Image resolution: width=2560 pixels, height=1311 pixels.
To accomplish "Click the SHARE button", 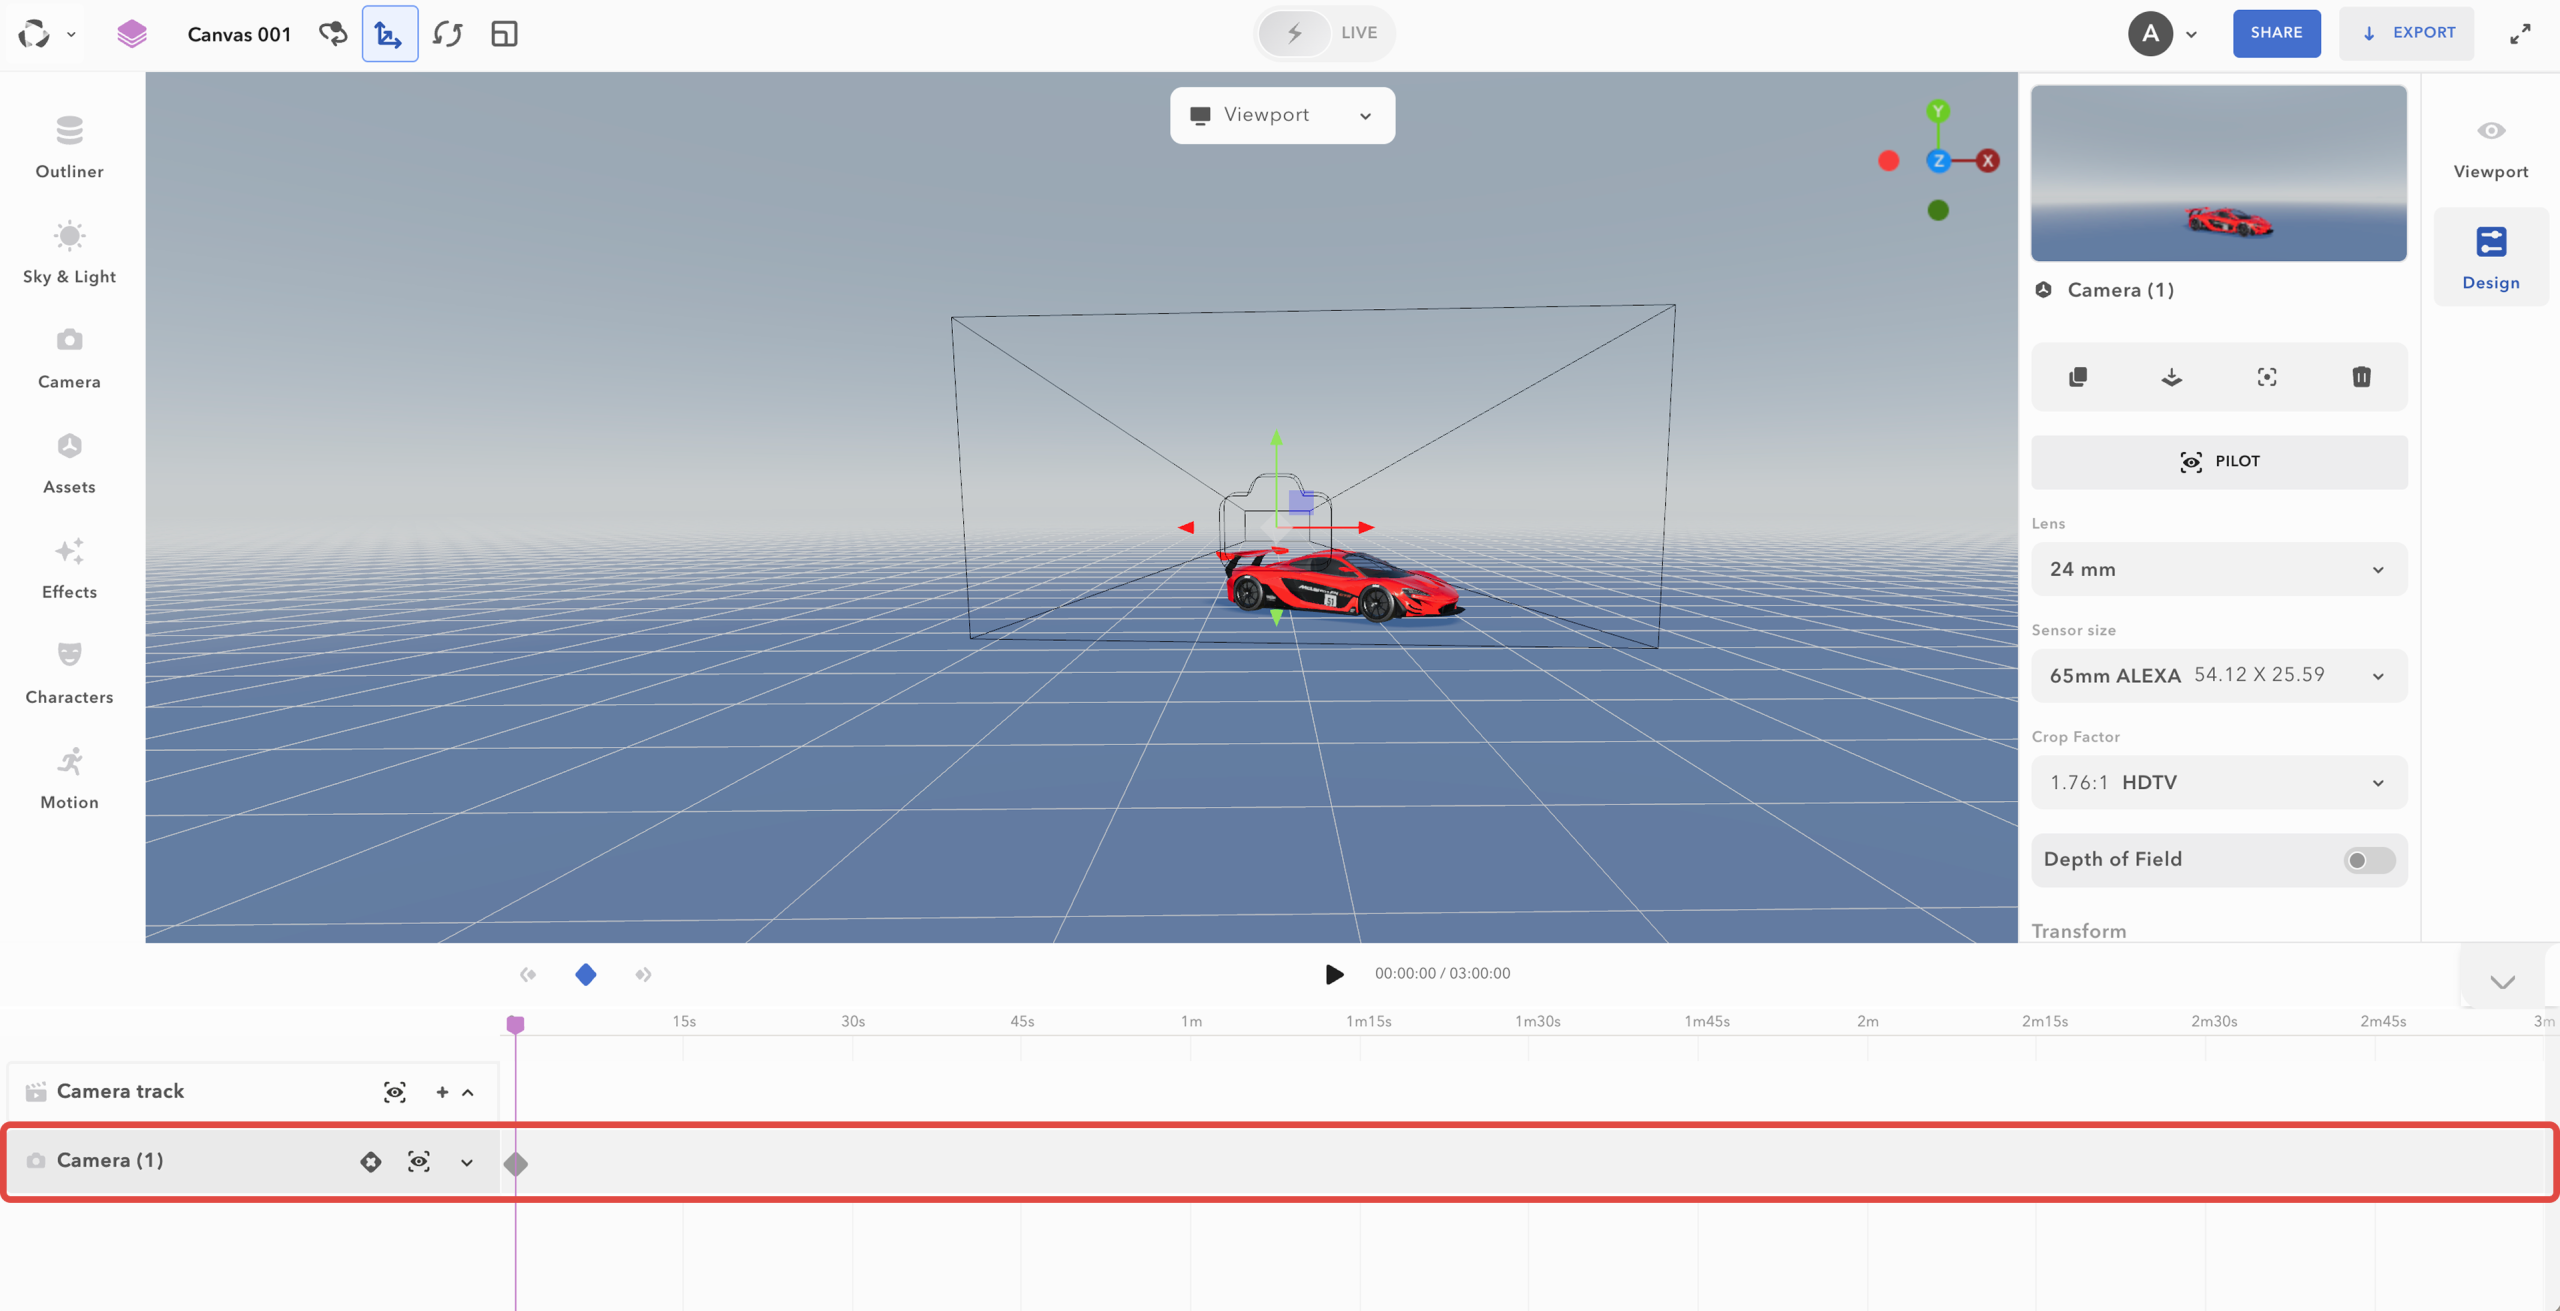I will [2276, 33].
